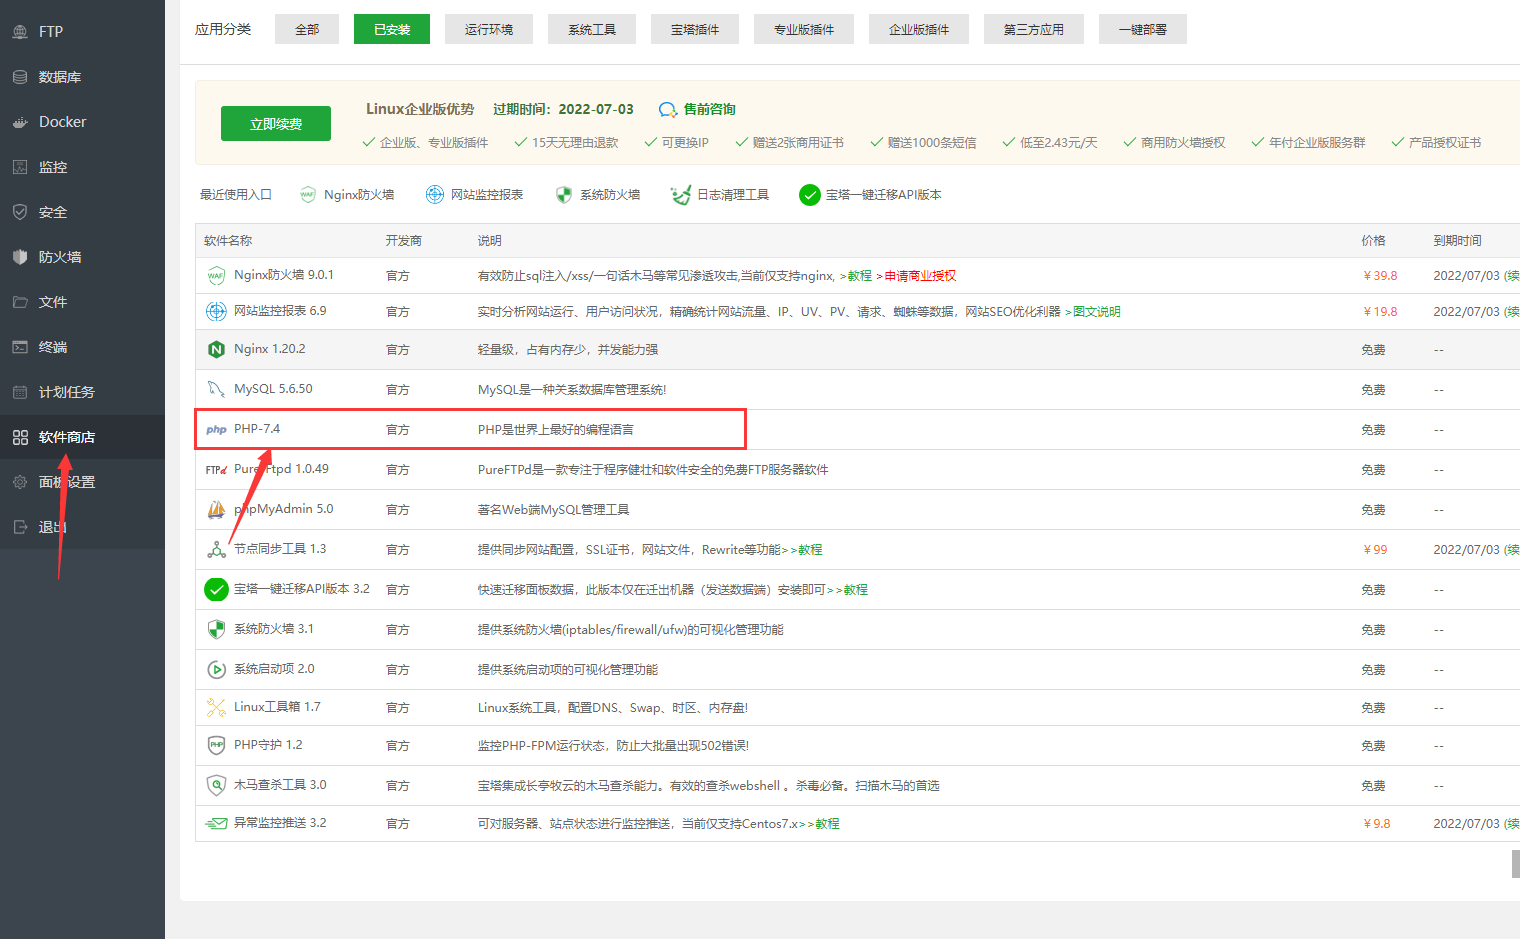Click the 系统防火墙 3.1 shield icon
Image resolution: width=1520 pixels, height=939 pixels.
pyautogui.click(x=216, y=629)
